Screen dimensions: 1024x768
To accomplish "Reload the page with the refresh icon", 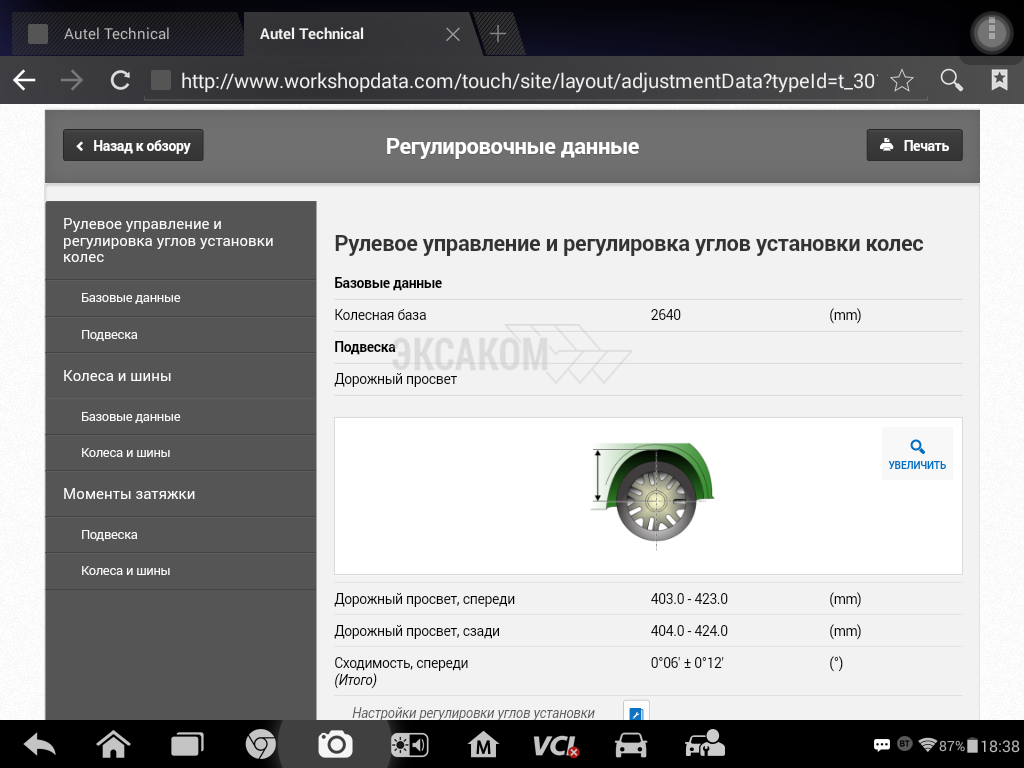I will pos(120,81).
